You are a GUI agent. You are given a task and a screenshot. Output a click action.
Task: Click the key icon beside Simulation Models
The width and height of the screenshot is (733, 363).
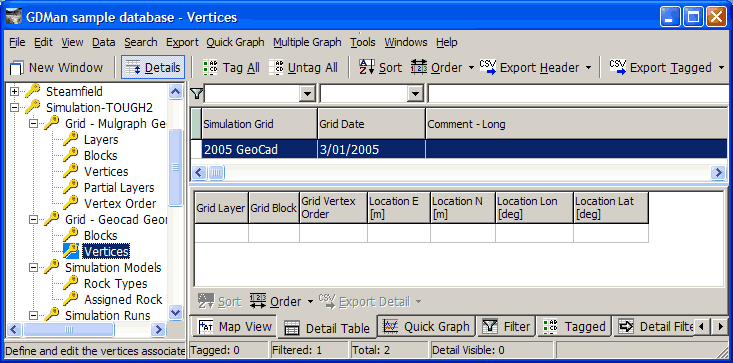[x=51, y=267]
